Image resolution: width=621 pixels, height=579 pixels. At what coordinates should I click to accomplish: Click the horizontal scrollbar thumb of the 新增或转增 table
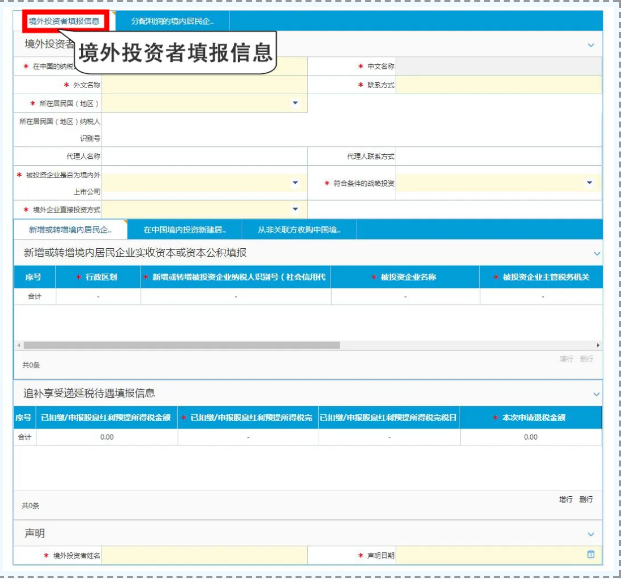pyautogui.click(x=182, y=345)
